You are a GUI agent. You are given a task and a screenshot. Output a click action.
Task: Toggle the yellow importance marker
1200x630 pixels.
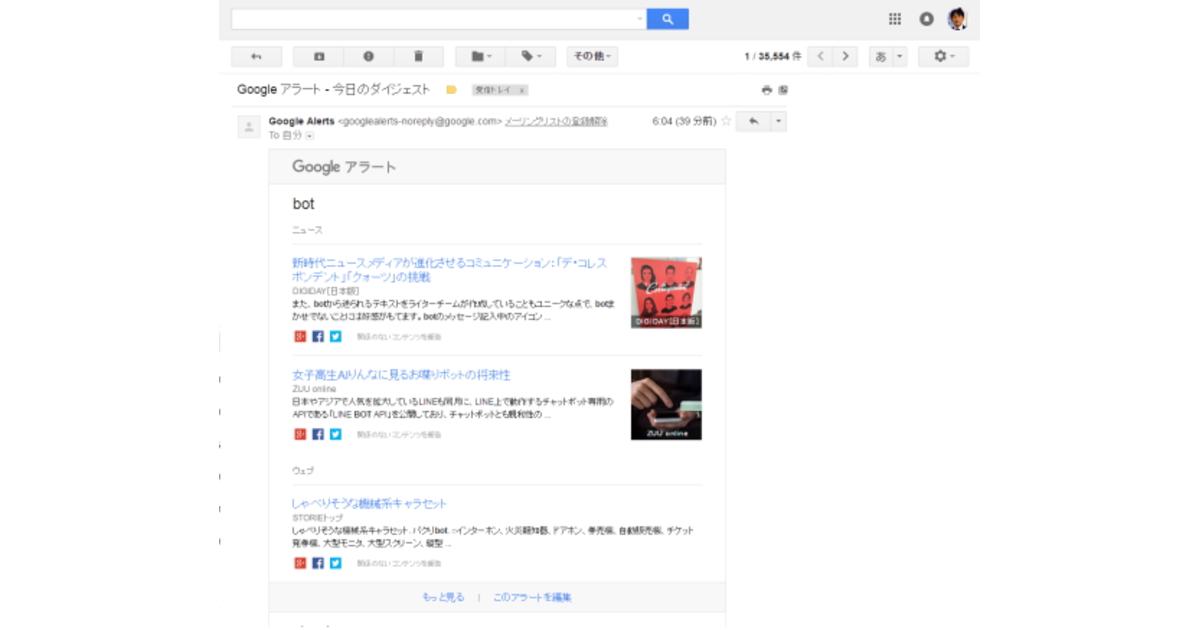tap(451, 90)
